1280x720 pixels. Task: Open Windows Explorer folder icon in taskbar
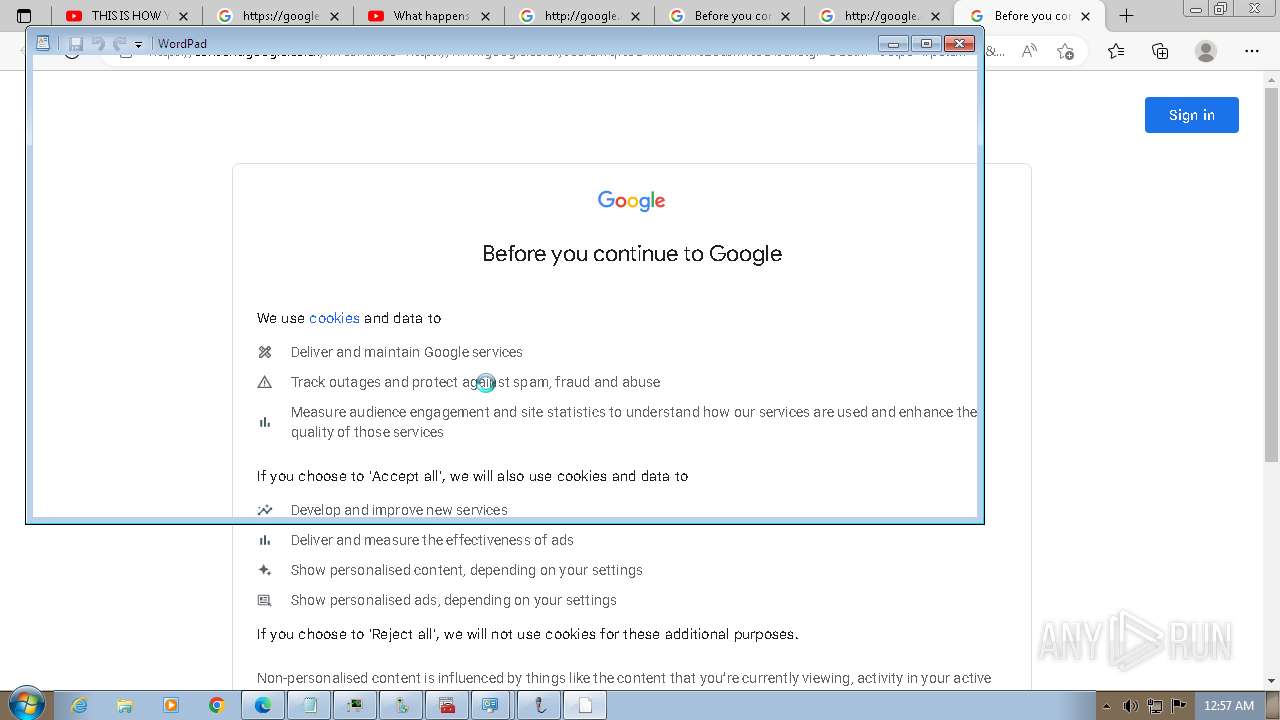pyautogui.click(x=125, y=705)
